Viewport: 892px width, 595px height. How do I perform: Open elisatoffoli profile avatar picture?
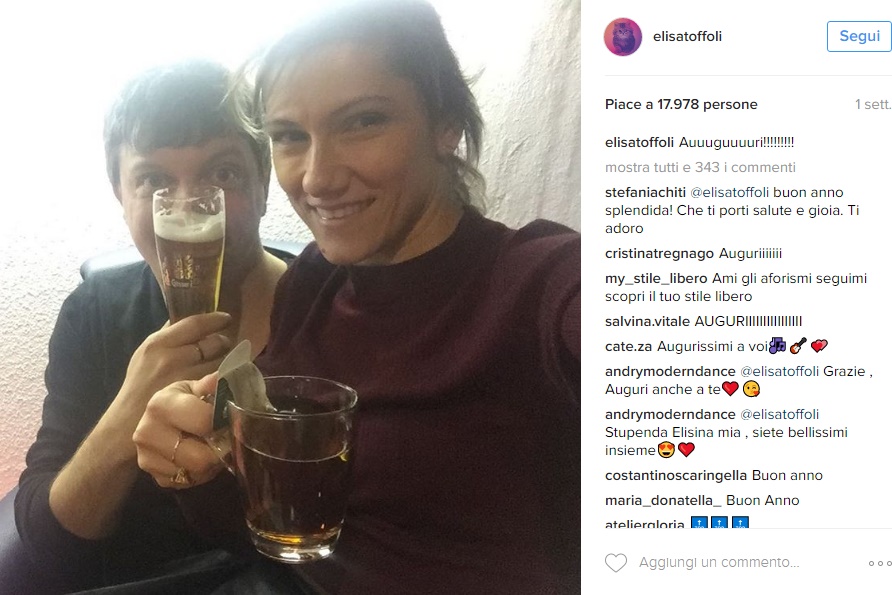coord(623,36)
